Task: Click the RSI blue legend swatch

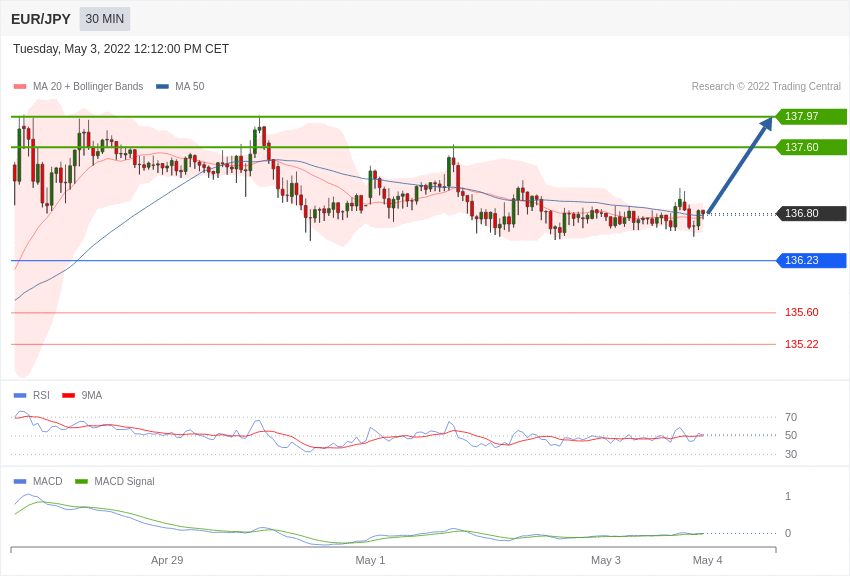Action: 20,396
